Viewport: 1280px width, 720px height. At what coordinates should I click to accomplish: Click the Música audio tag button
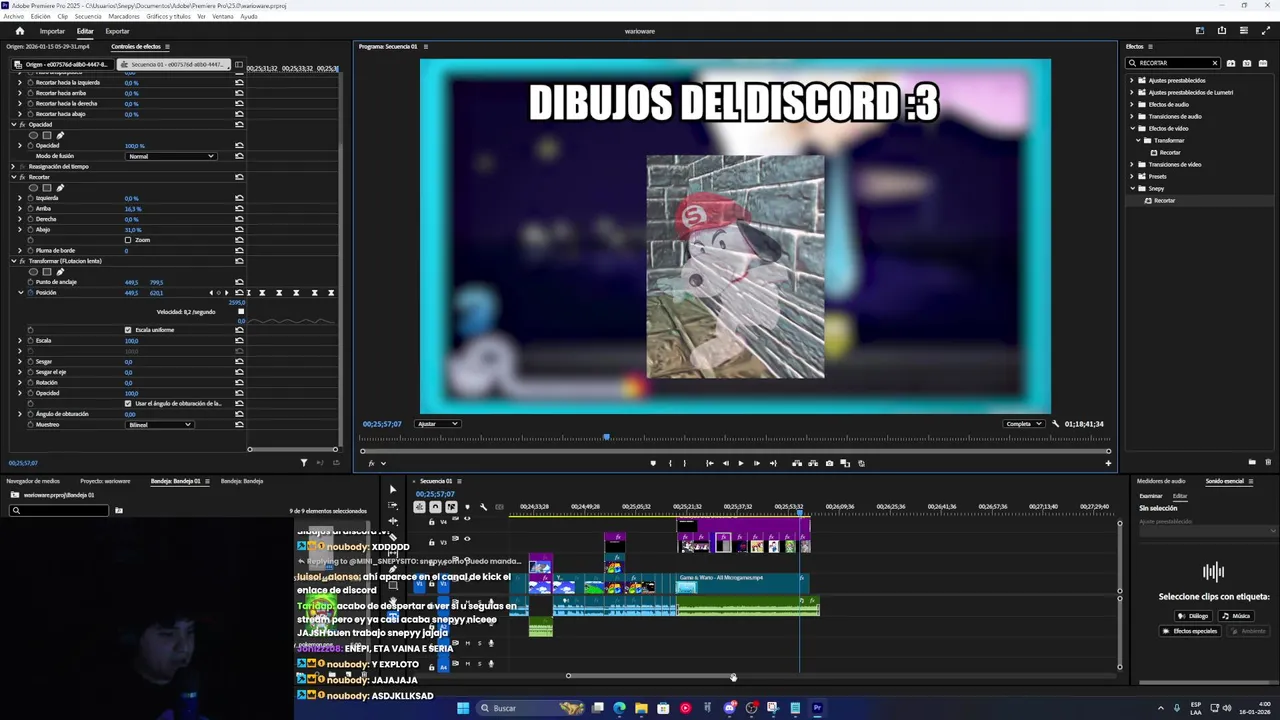tap(1236, 616)
